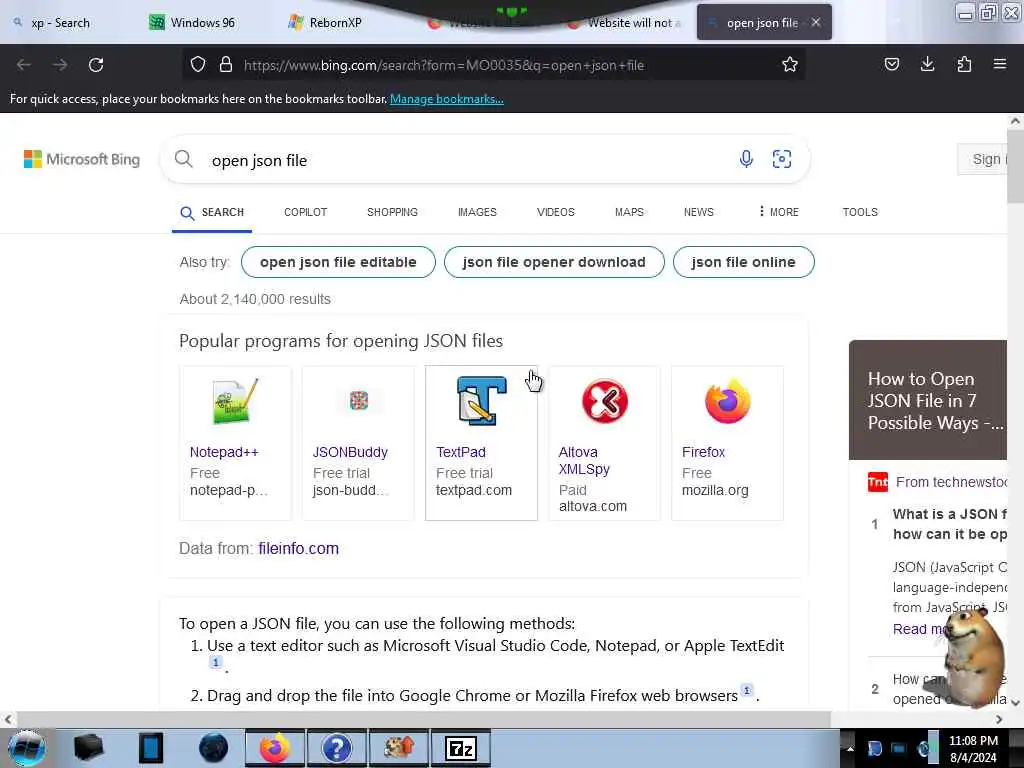Open the Pocket save icon
Screen dimensions: 1024x768
(891, 64)
